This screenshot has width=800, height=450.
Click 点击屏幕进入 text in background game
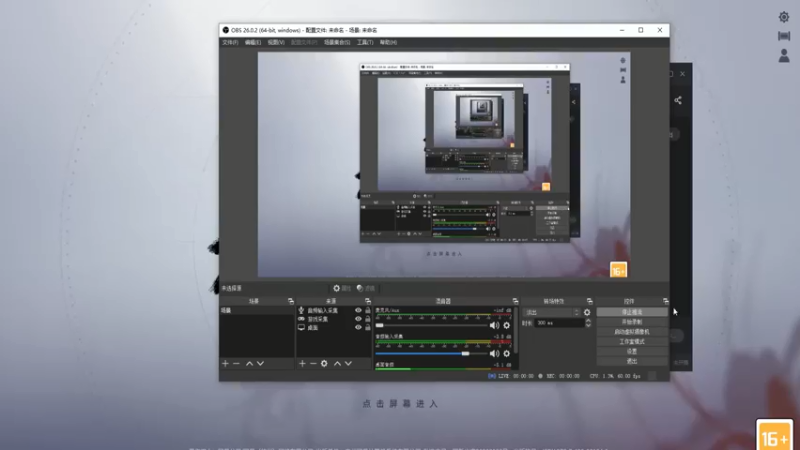[x=401, y=404]
